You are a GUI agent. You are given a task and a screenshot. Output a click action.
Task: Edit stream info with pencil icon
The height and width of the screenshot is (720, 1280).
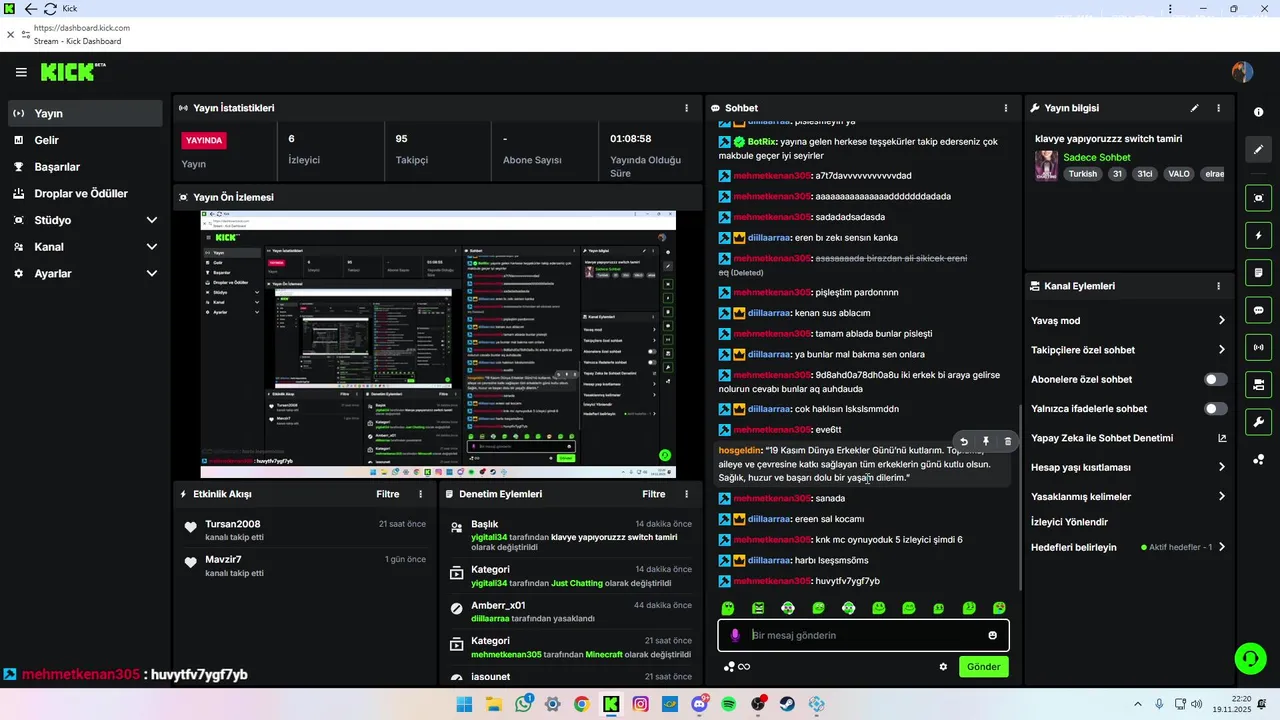[x=1194, y=108]
